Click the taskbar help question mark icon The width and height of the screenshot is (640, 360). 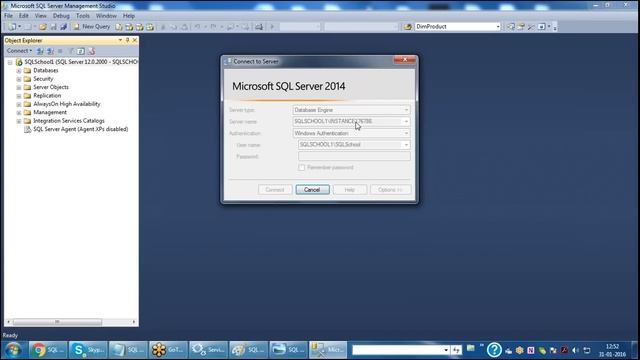[x=494, y=350]
